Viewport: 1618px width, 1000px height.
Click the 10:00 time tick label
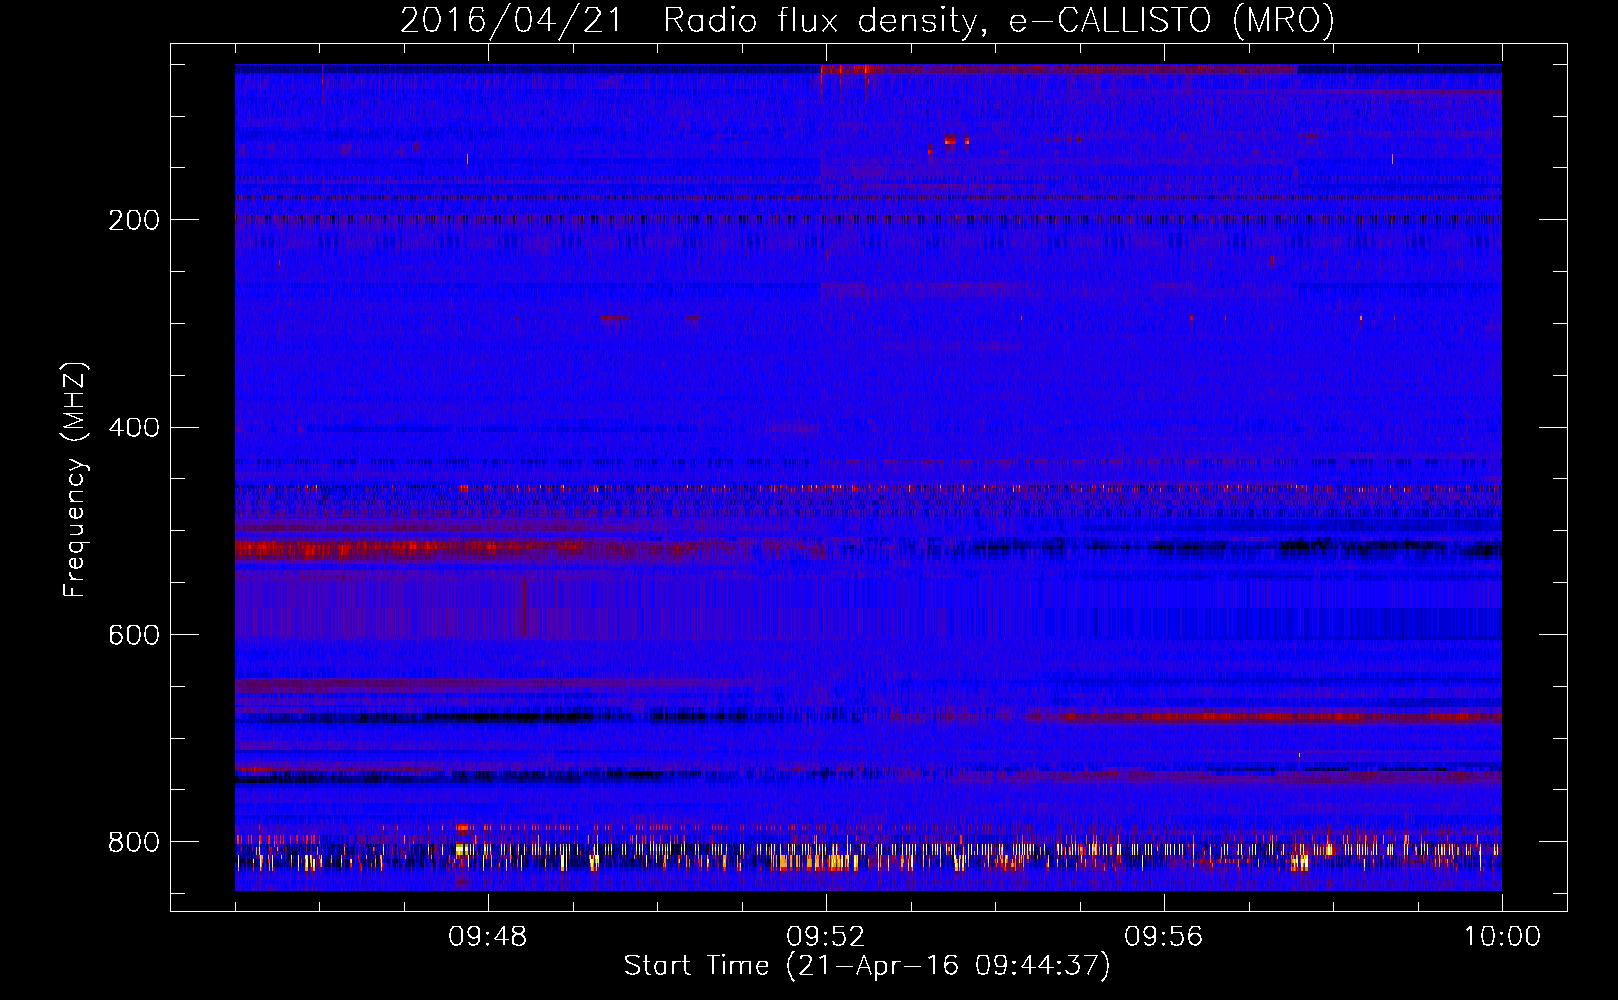(1502, 937)
